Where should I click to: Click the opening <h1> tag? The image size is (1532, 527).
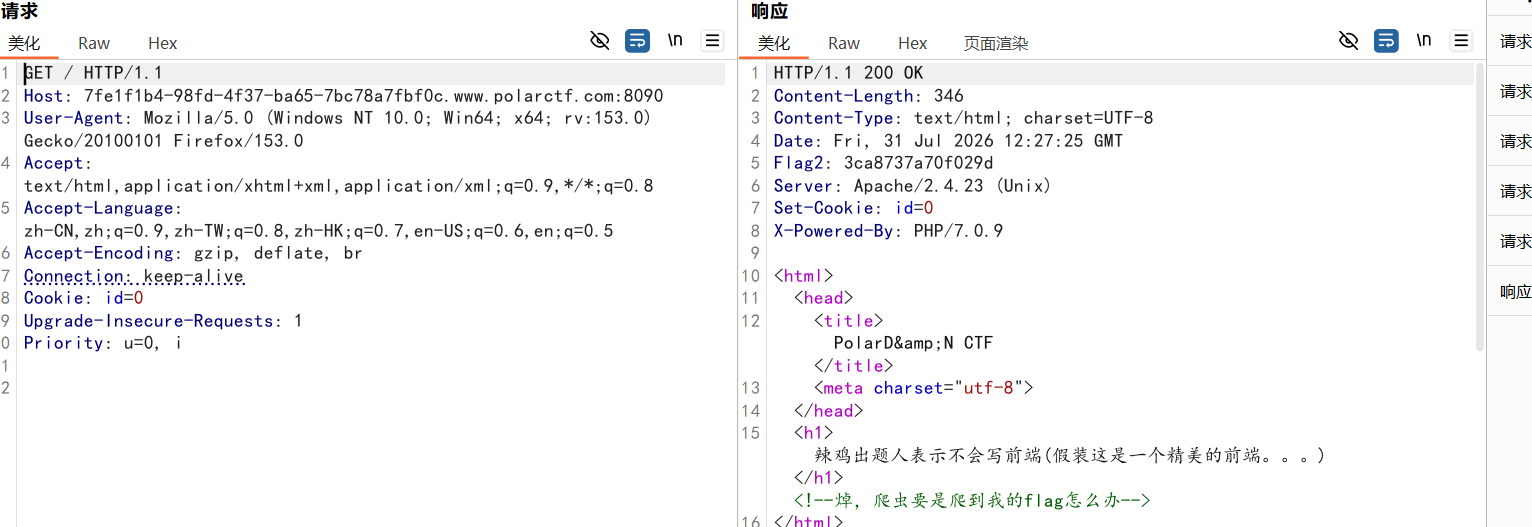813,433
